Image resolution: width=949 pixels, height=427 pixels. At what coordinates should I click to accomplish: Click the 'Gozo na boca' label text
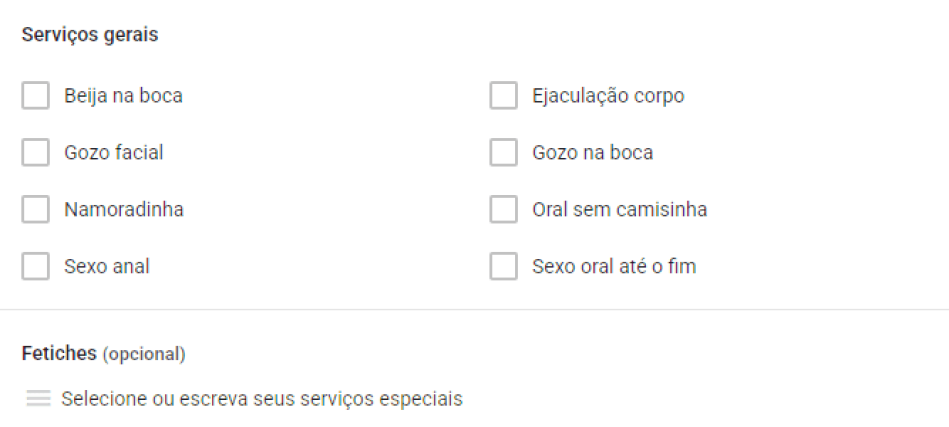pyautogui.click(x=592, y=153)
